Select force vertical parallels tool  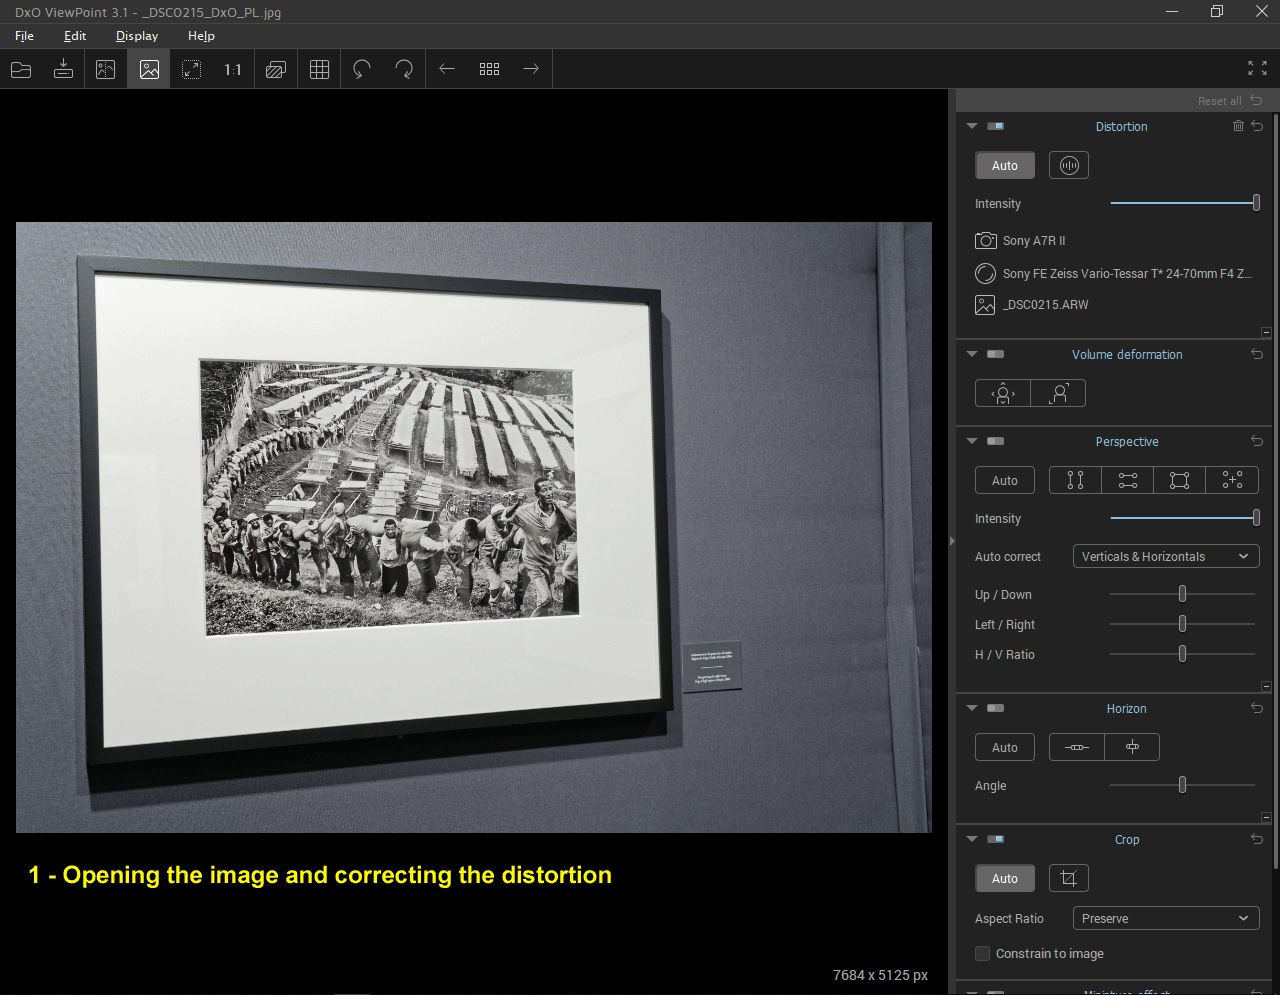1075,480
